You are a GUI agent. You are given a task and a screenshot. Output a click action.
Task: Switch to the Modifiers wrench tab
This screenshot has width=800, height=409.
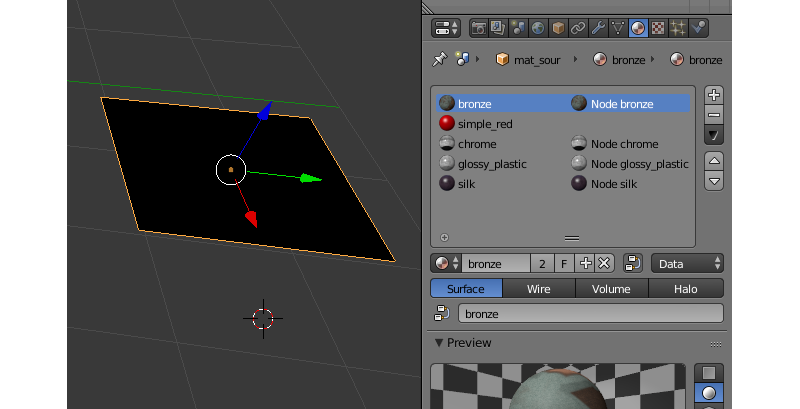(x=597, y=28)
